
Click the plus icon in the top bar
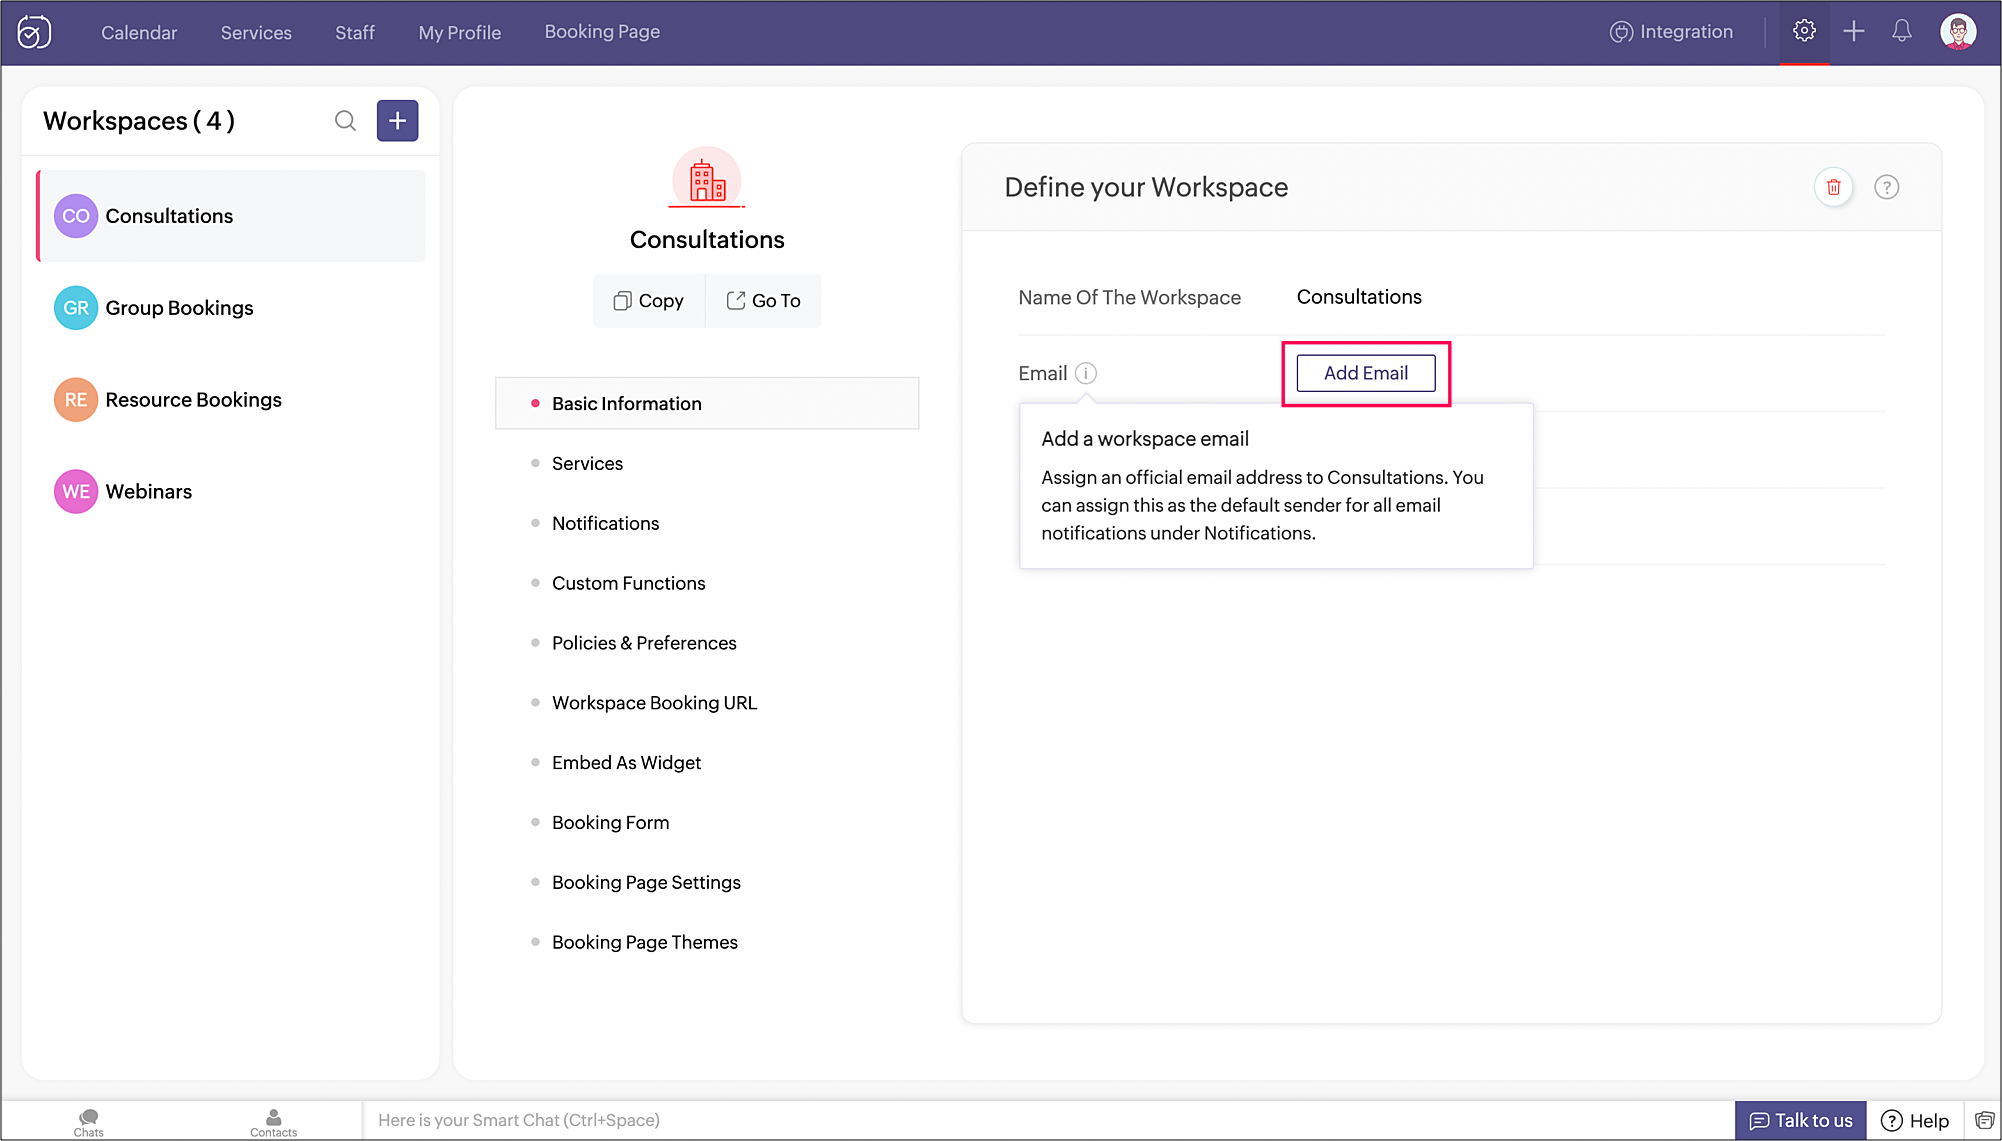pyautogui.click(x=1854, y=31)
